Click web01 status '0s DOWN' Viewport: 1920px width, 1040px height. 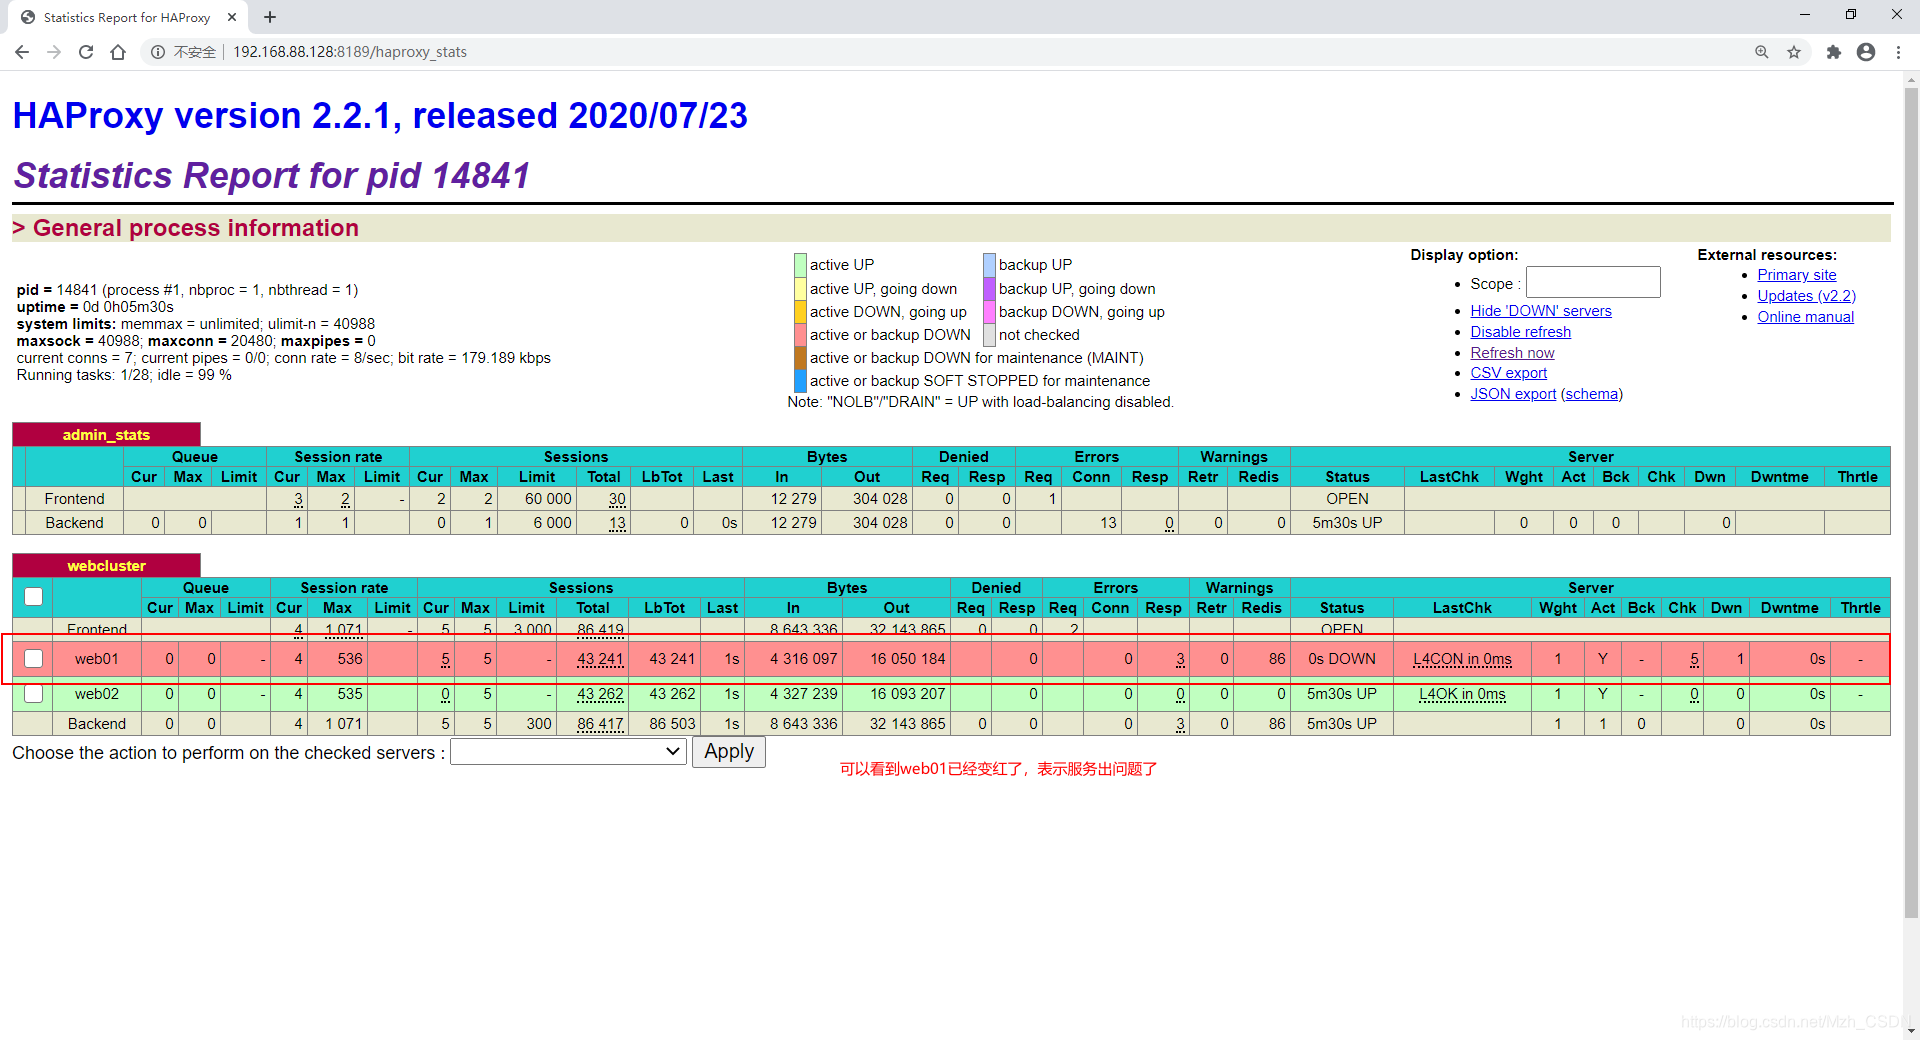coord(1341,659)
